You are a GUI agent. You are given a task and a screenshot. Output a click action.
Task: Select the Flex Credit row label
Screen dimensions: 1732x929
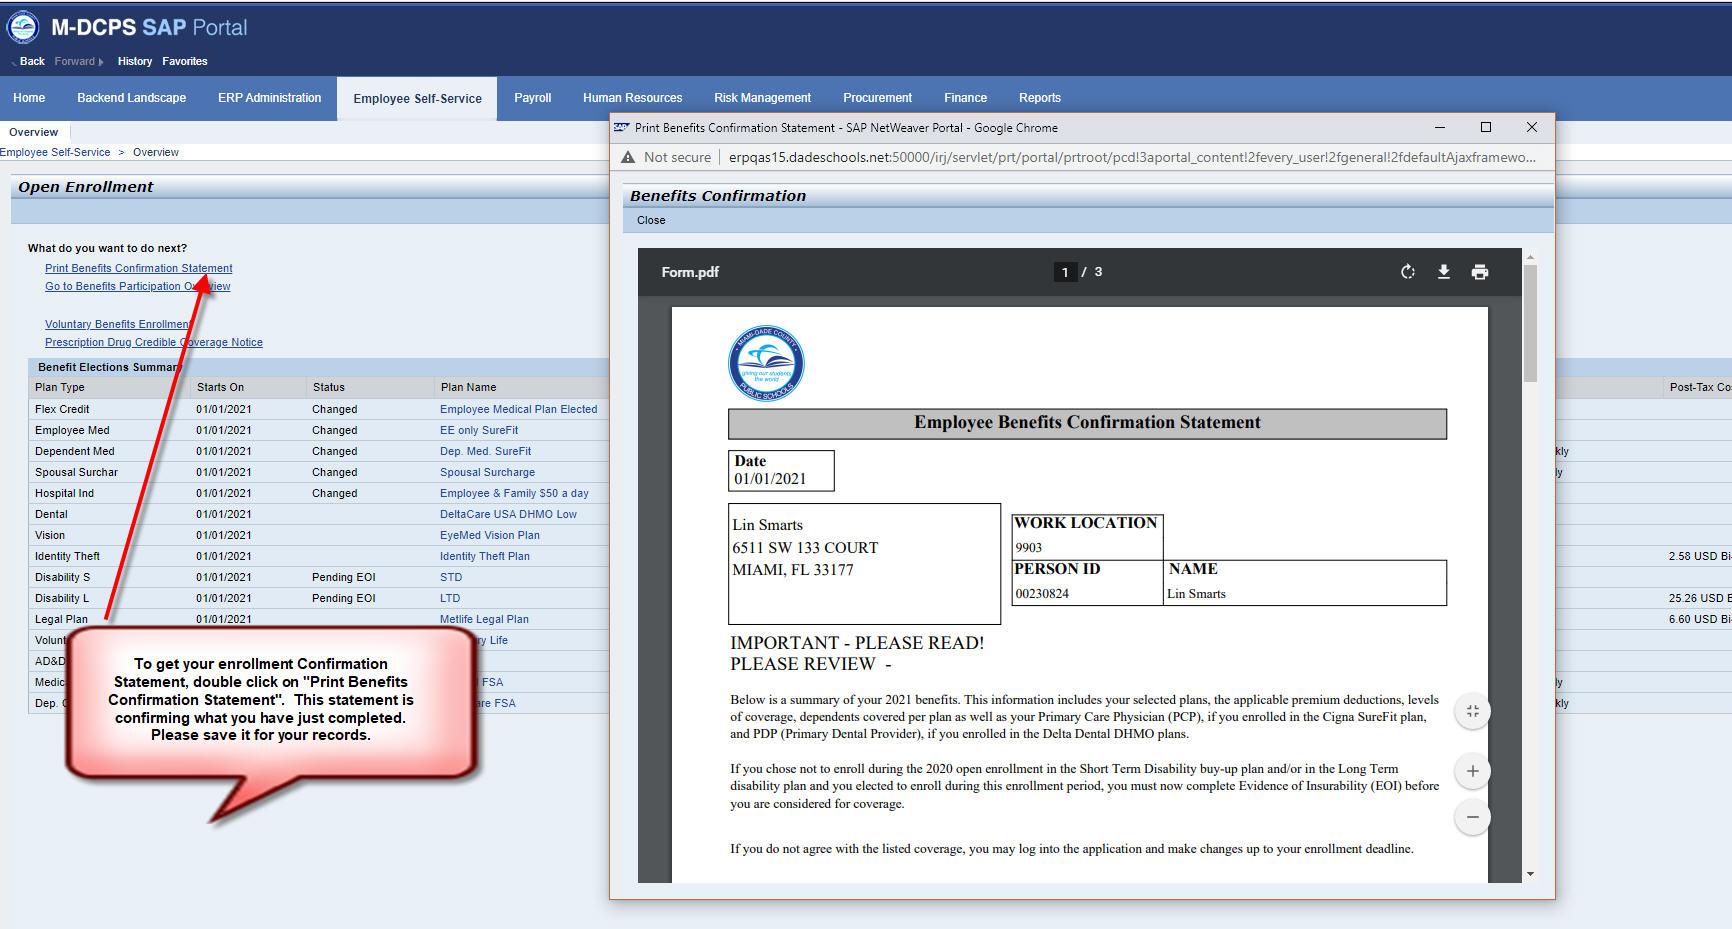[x=62, y=409]
